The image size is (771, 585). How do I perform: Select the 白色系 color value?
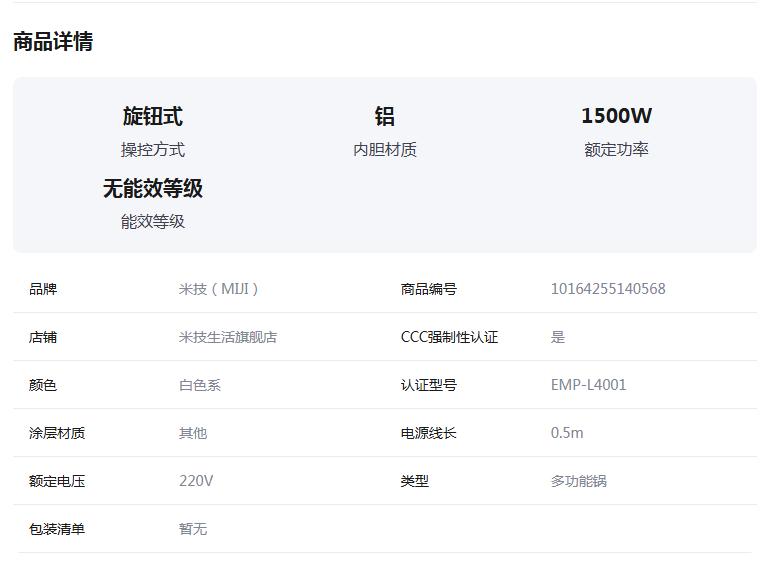tap(200, 385)
